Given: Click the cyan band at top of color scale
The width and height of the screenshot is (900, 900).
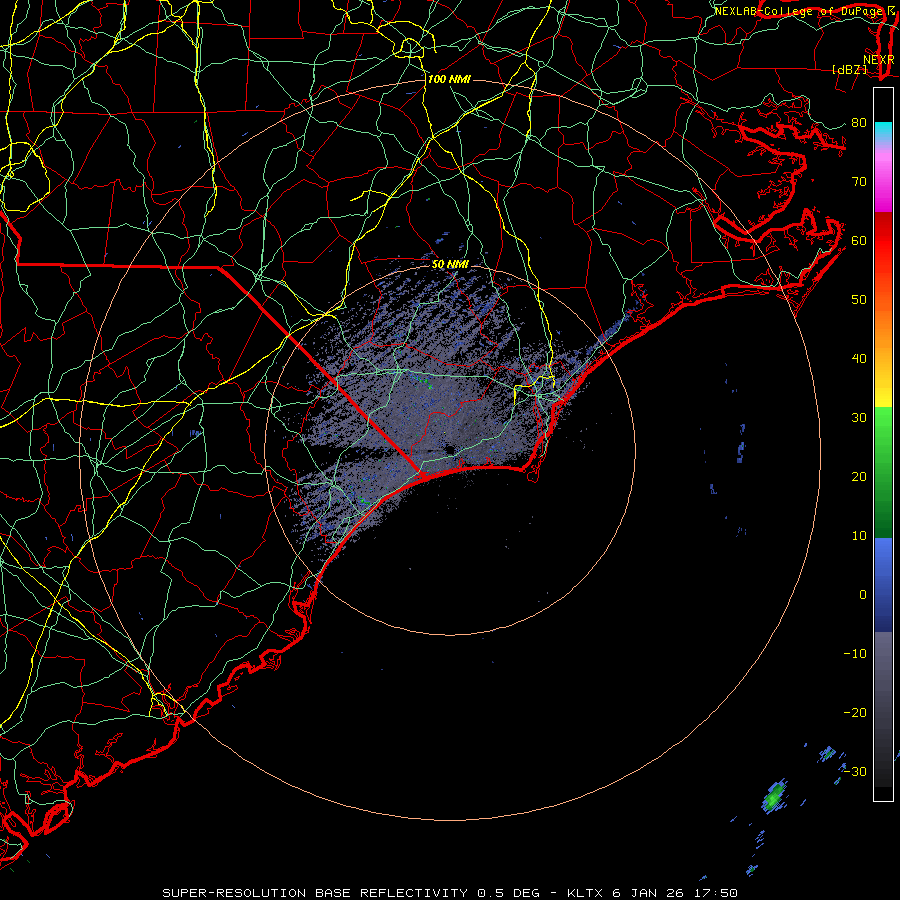Looking at the screenshot, I should (x=883, y=131).
